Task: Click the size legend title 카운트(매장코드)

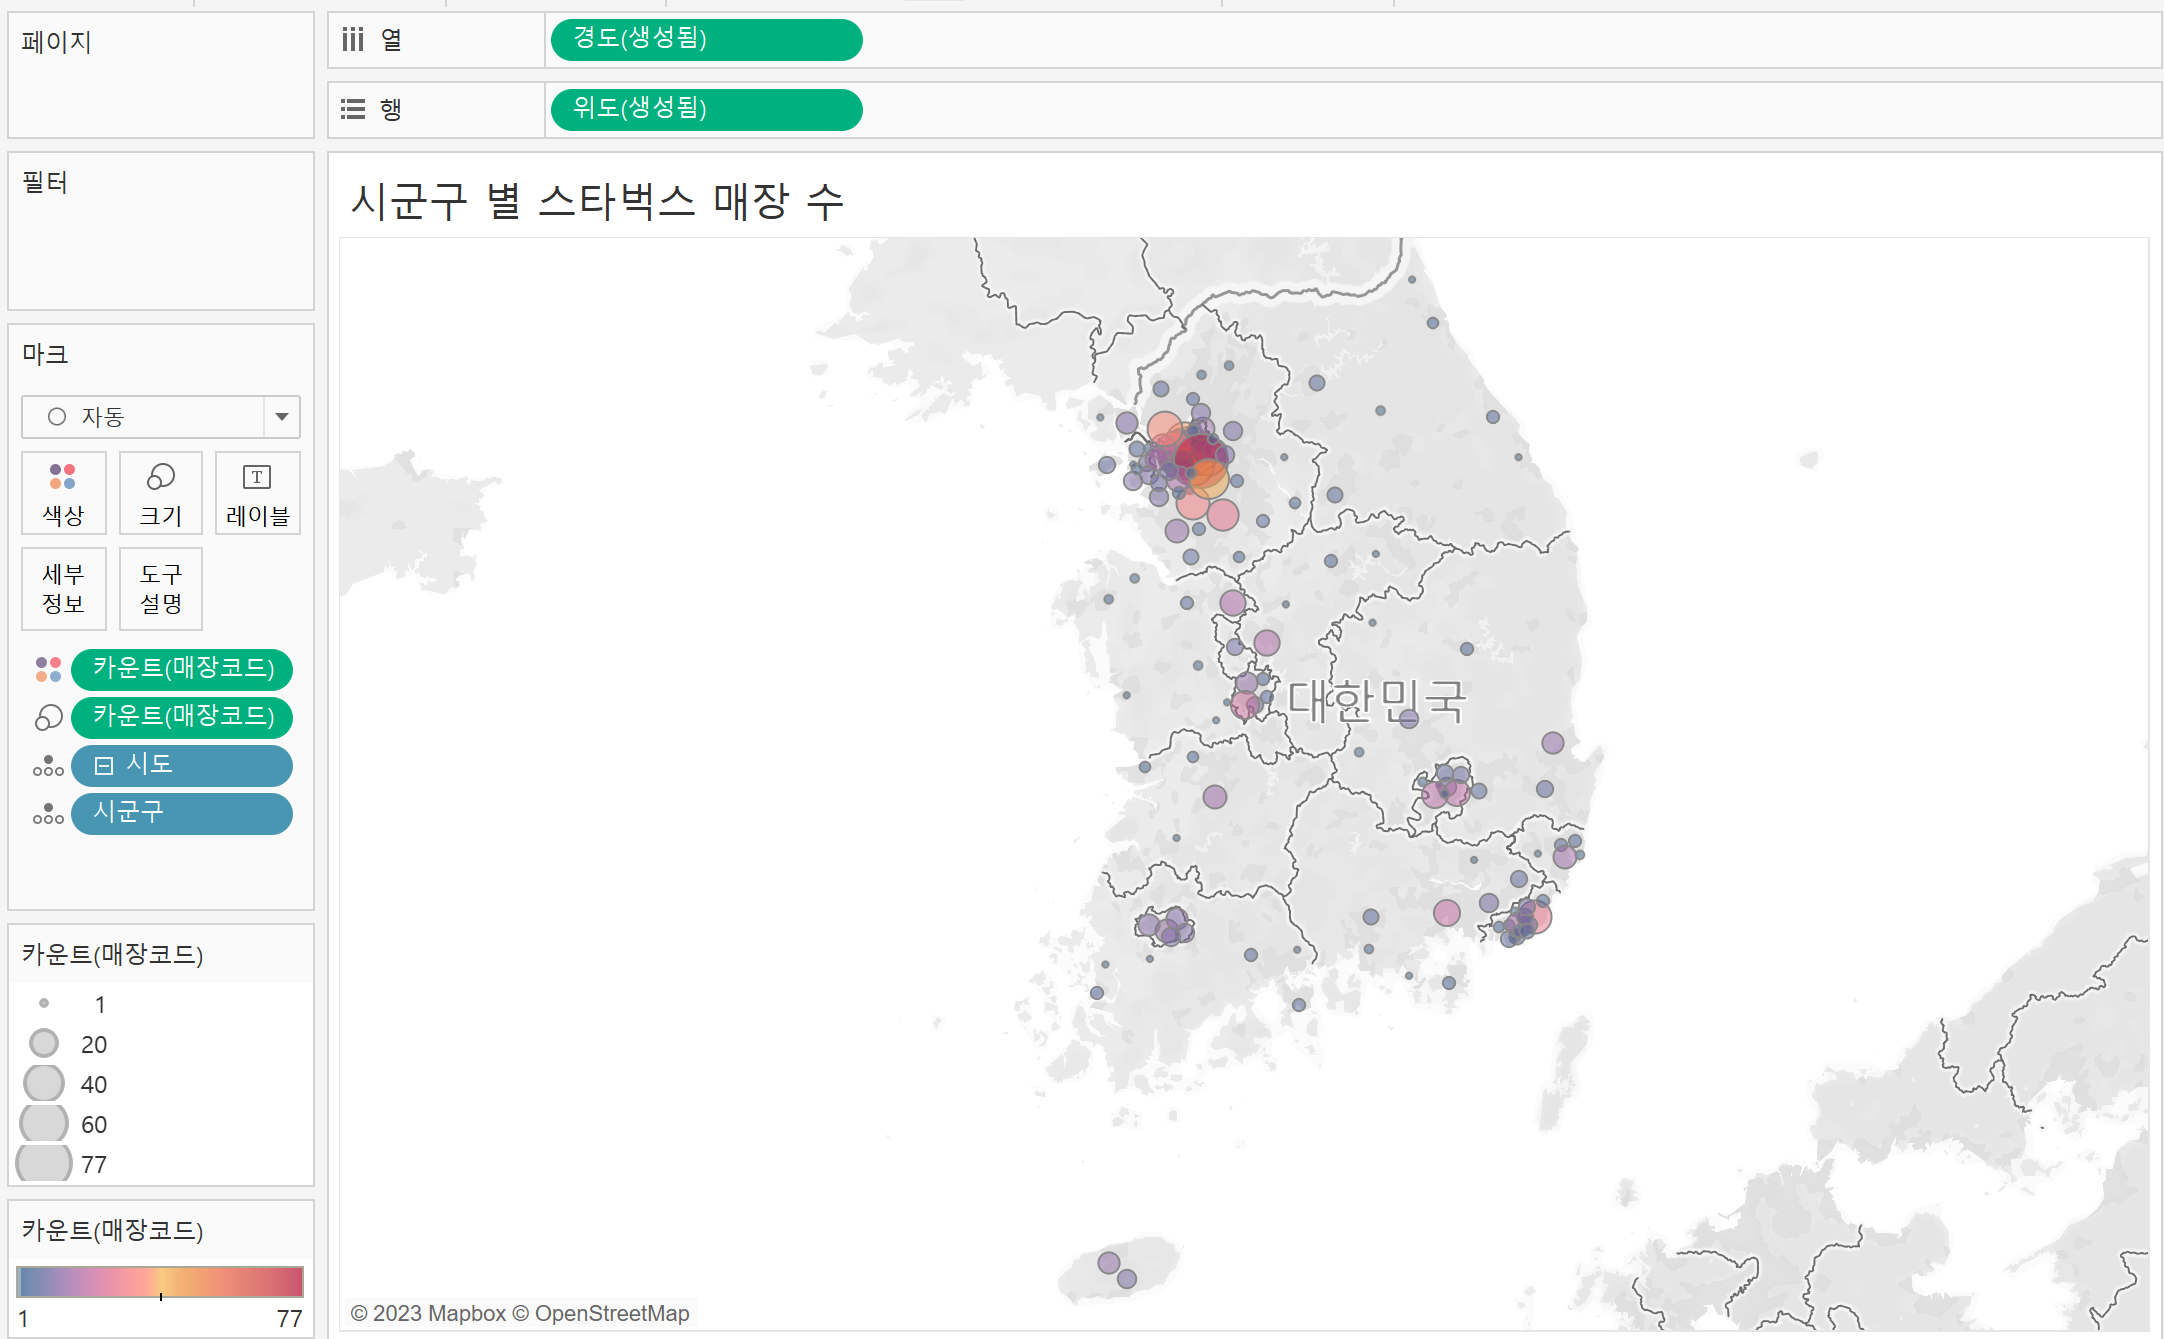Action: pos(112,954)
